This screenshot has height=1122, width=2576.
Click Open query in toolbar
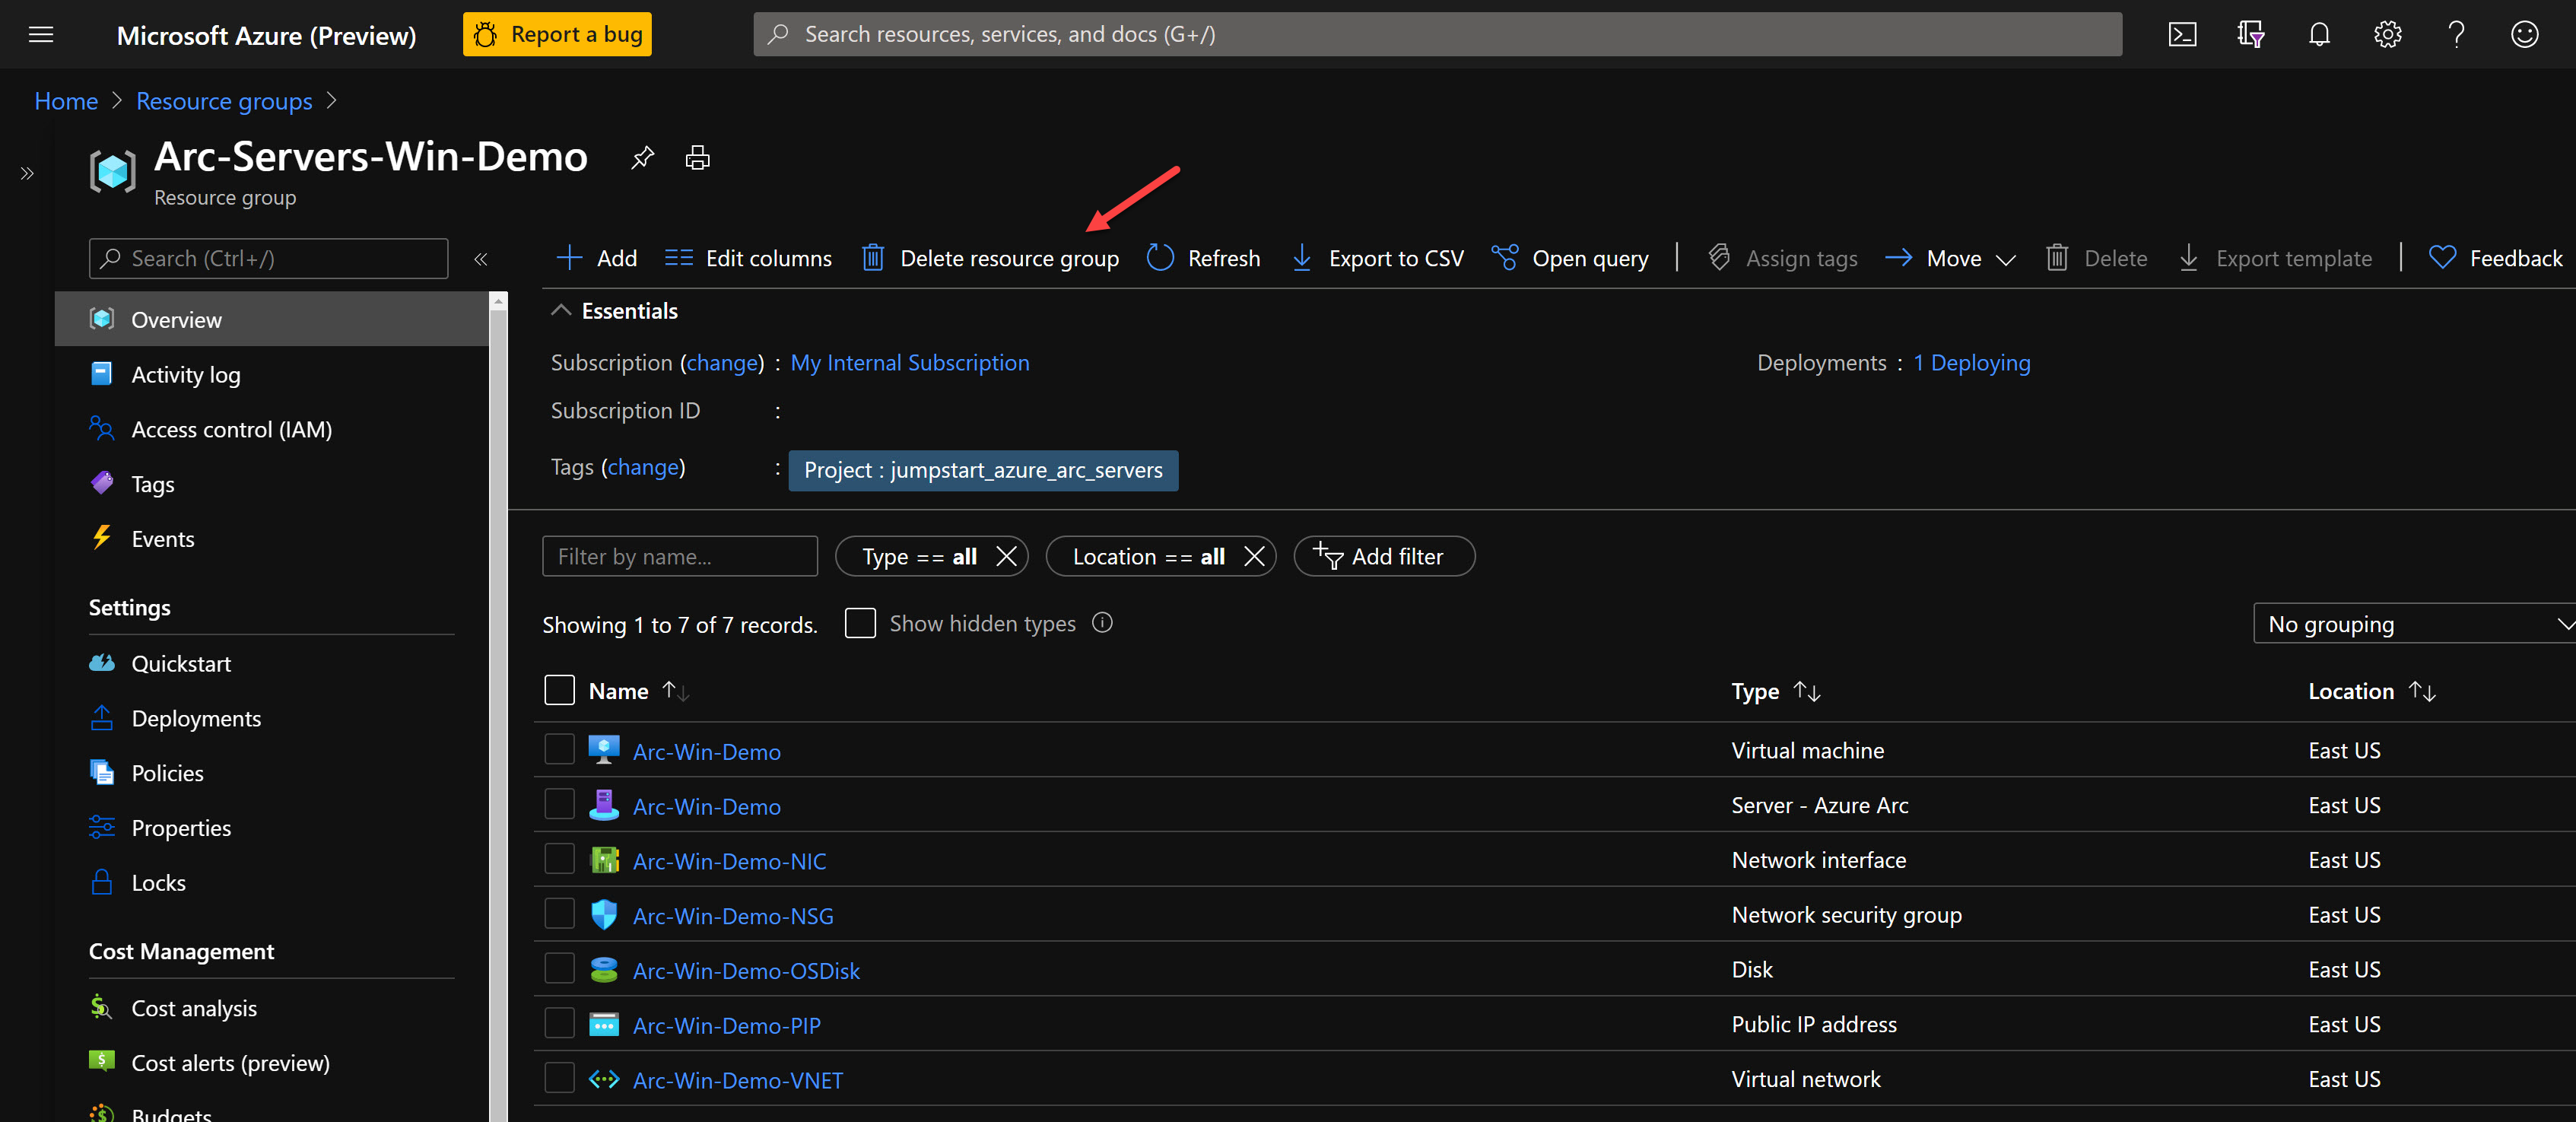(1570, 259)
